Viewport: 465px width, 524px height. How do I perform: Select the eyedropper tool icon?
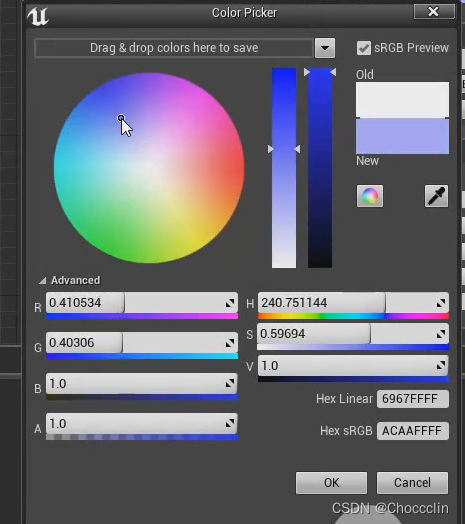click(x=436, y=196)
